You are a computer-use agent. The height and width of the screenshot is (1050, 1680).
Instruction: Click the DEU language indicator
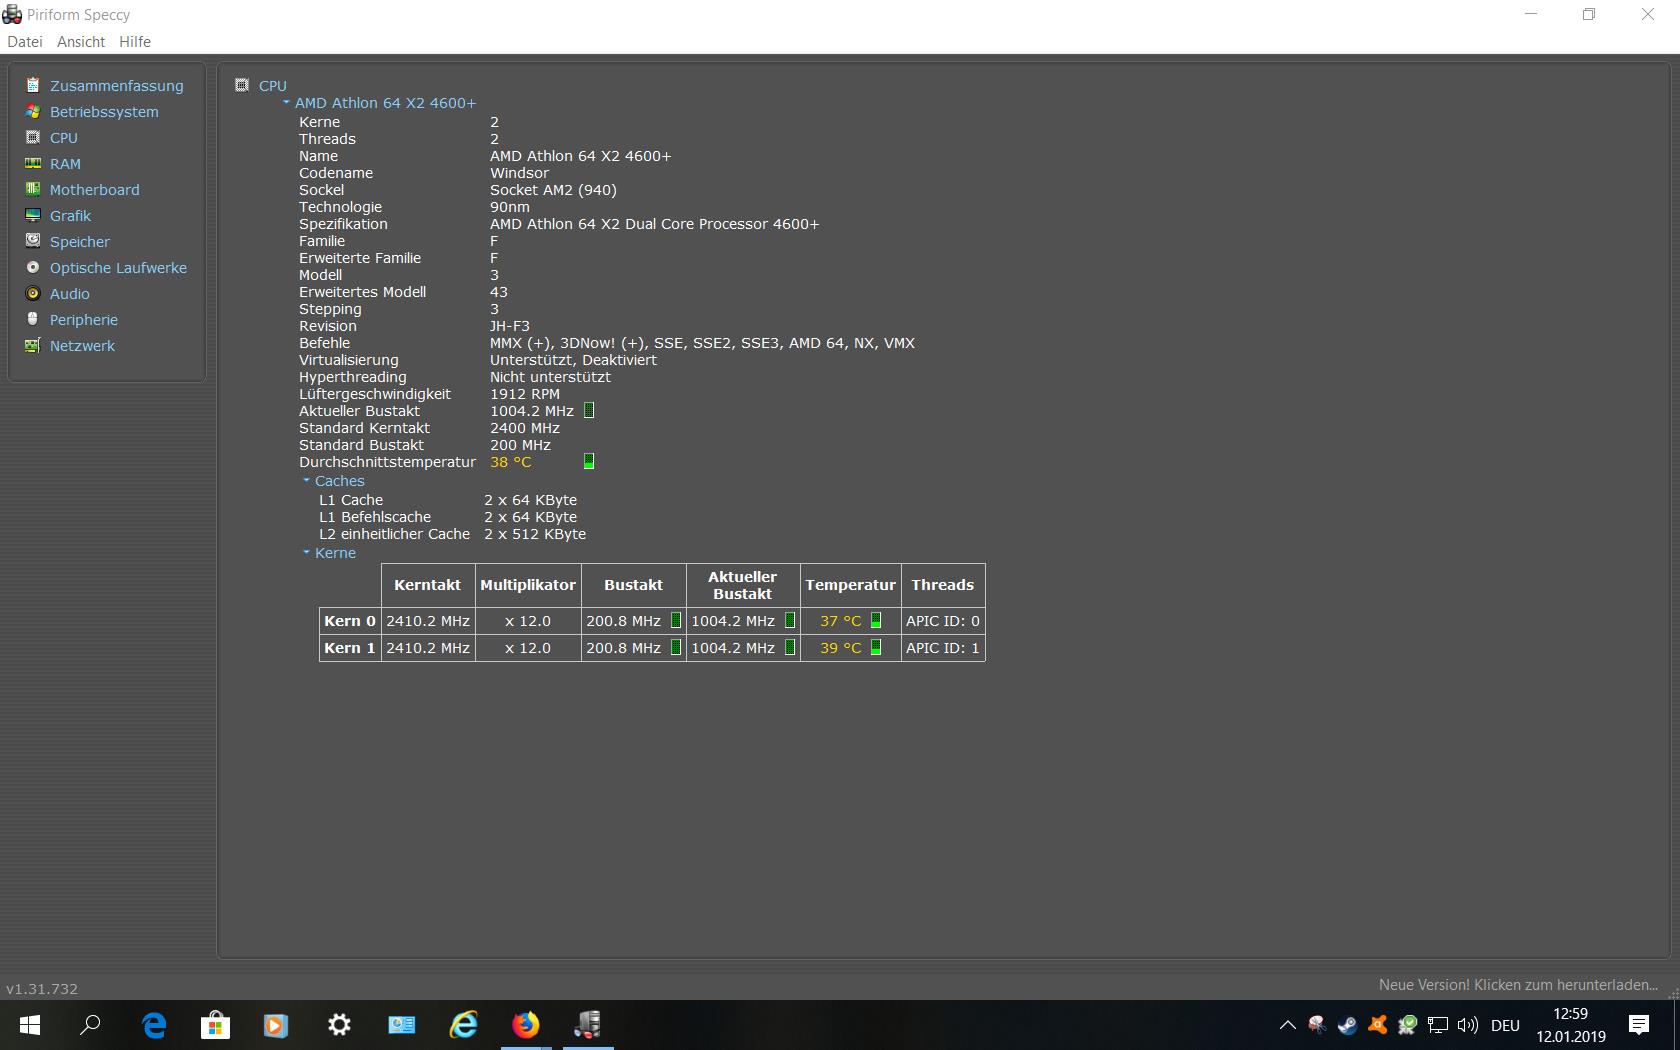1505,1025
